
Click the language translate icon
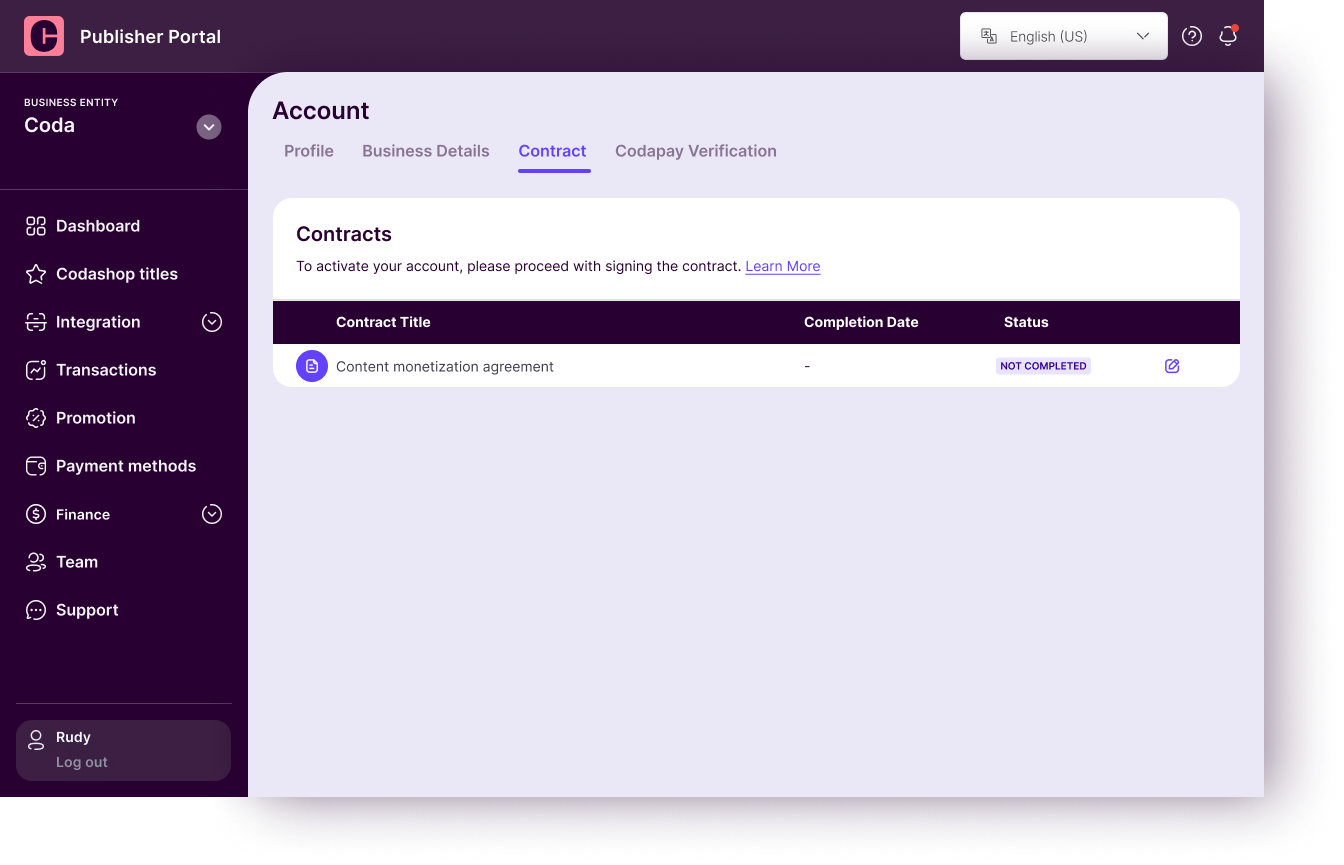[x=989, y=36]
